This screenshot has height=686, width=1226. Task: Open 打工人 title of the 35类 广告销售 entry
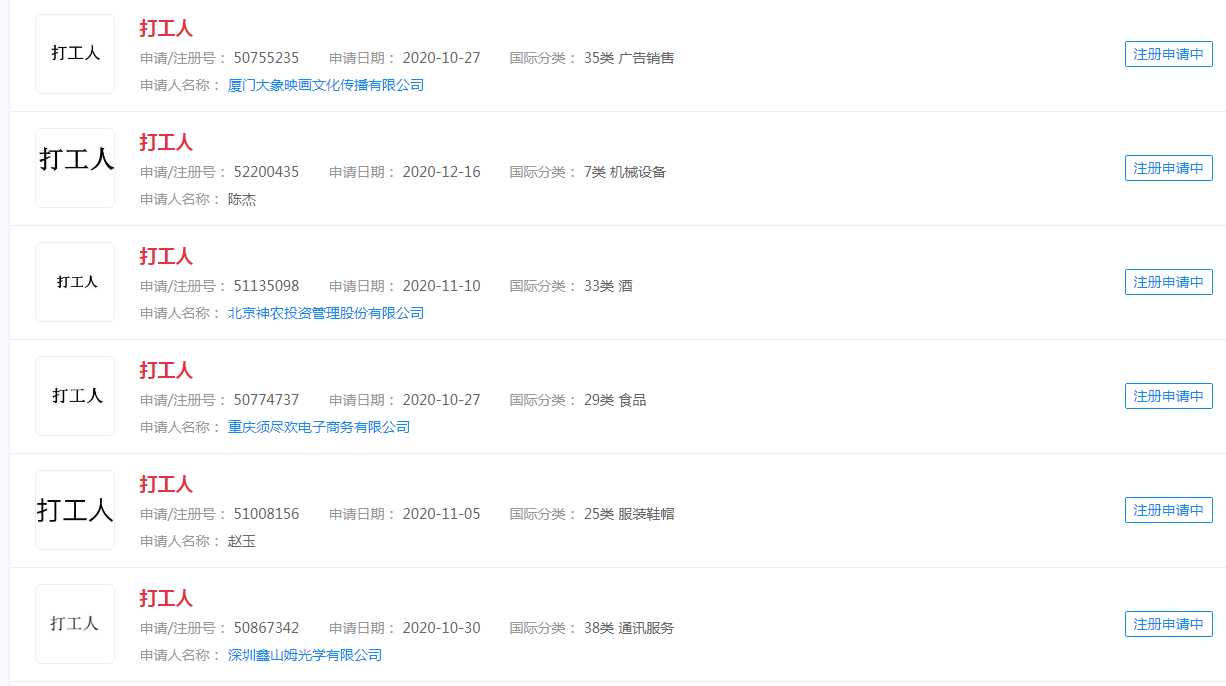point(166,28)
